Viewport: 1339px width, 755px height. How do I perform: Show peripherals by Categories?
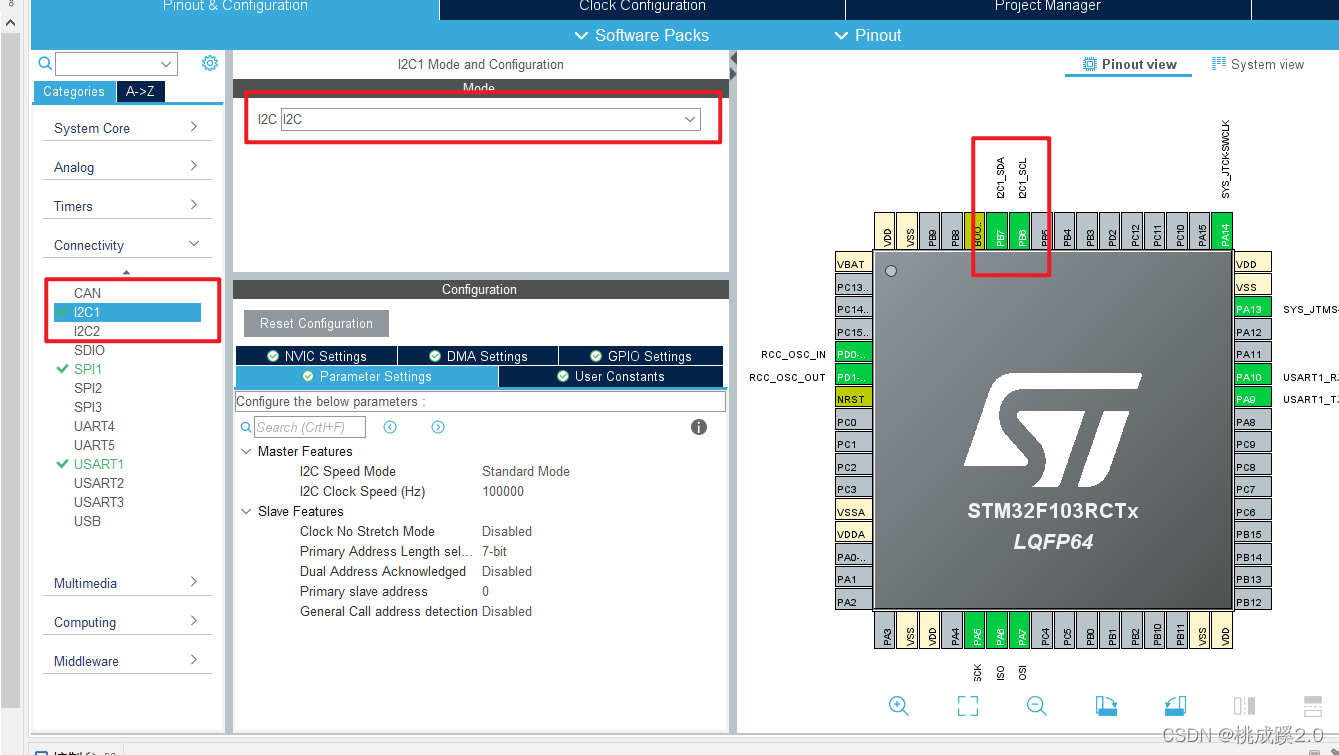click(74, 91)
